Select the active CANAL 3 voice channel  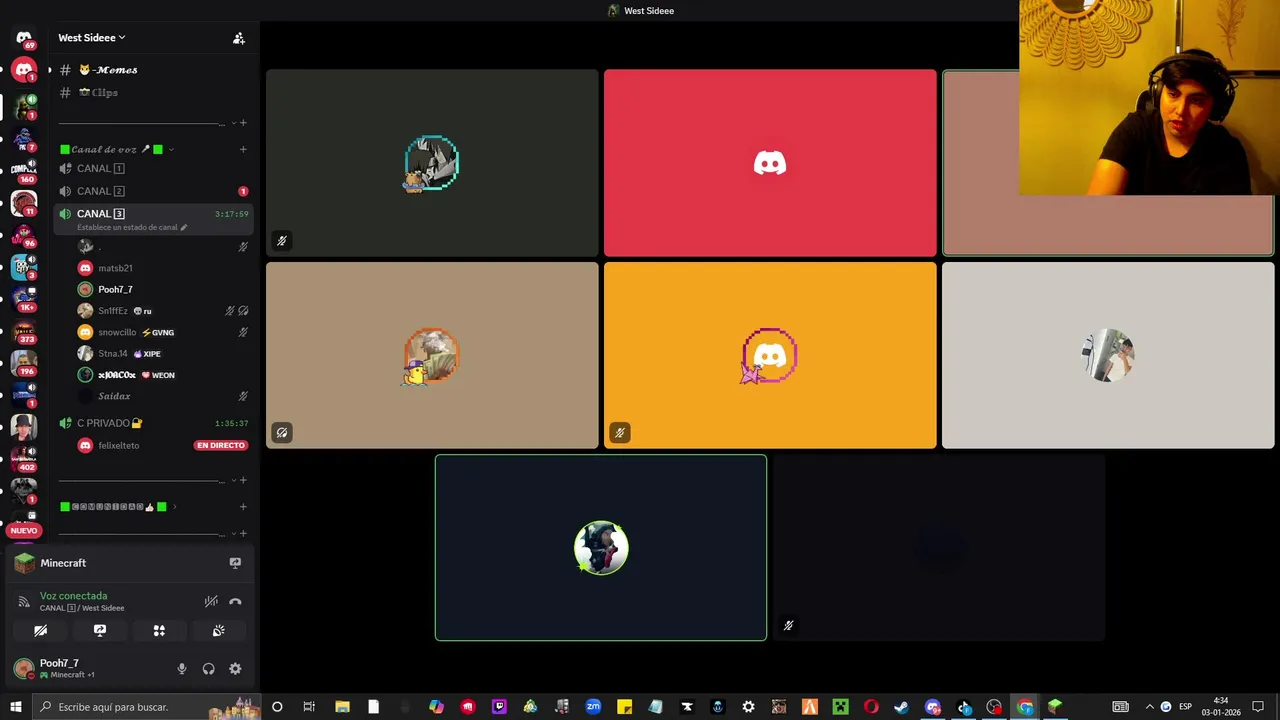(100, 214)
